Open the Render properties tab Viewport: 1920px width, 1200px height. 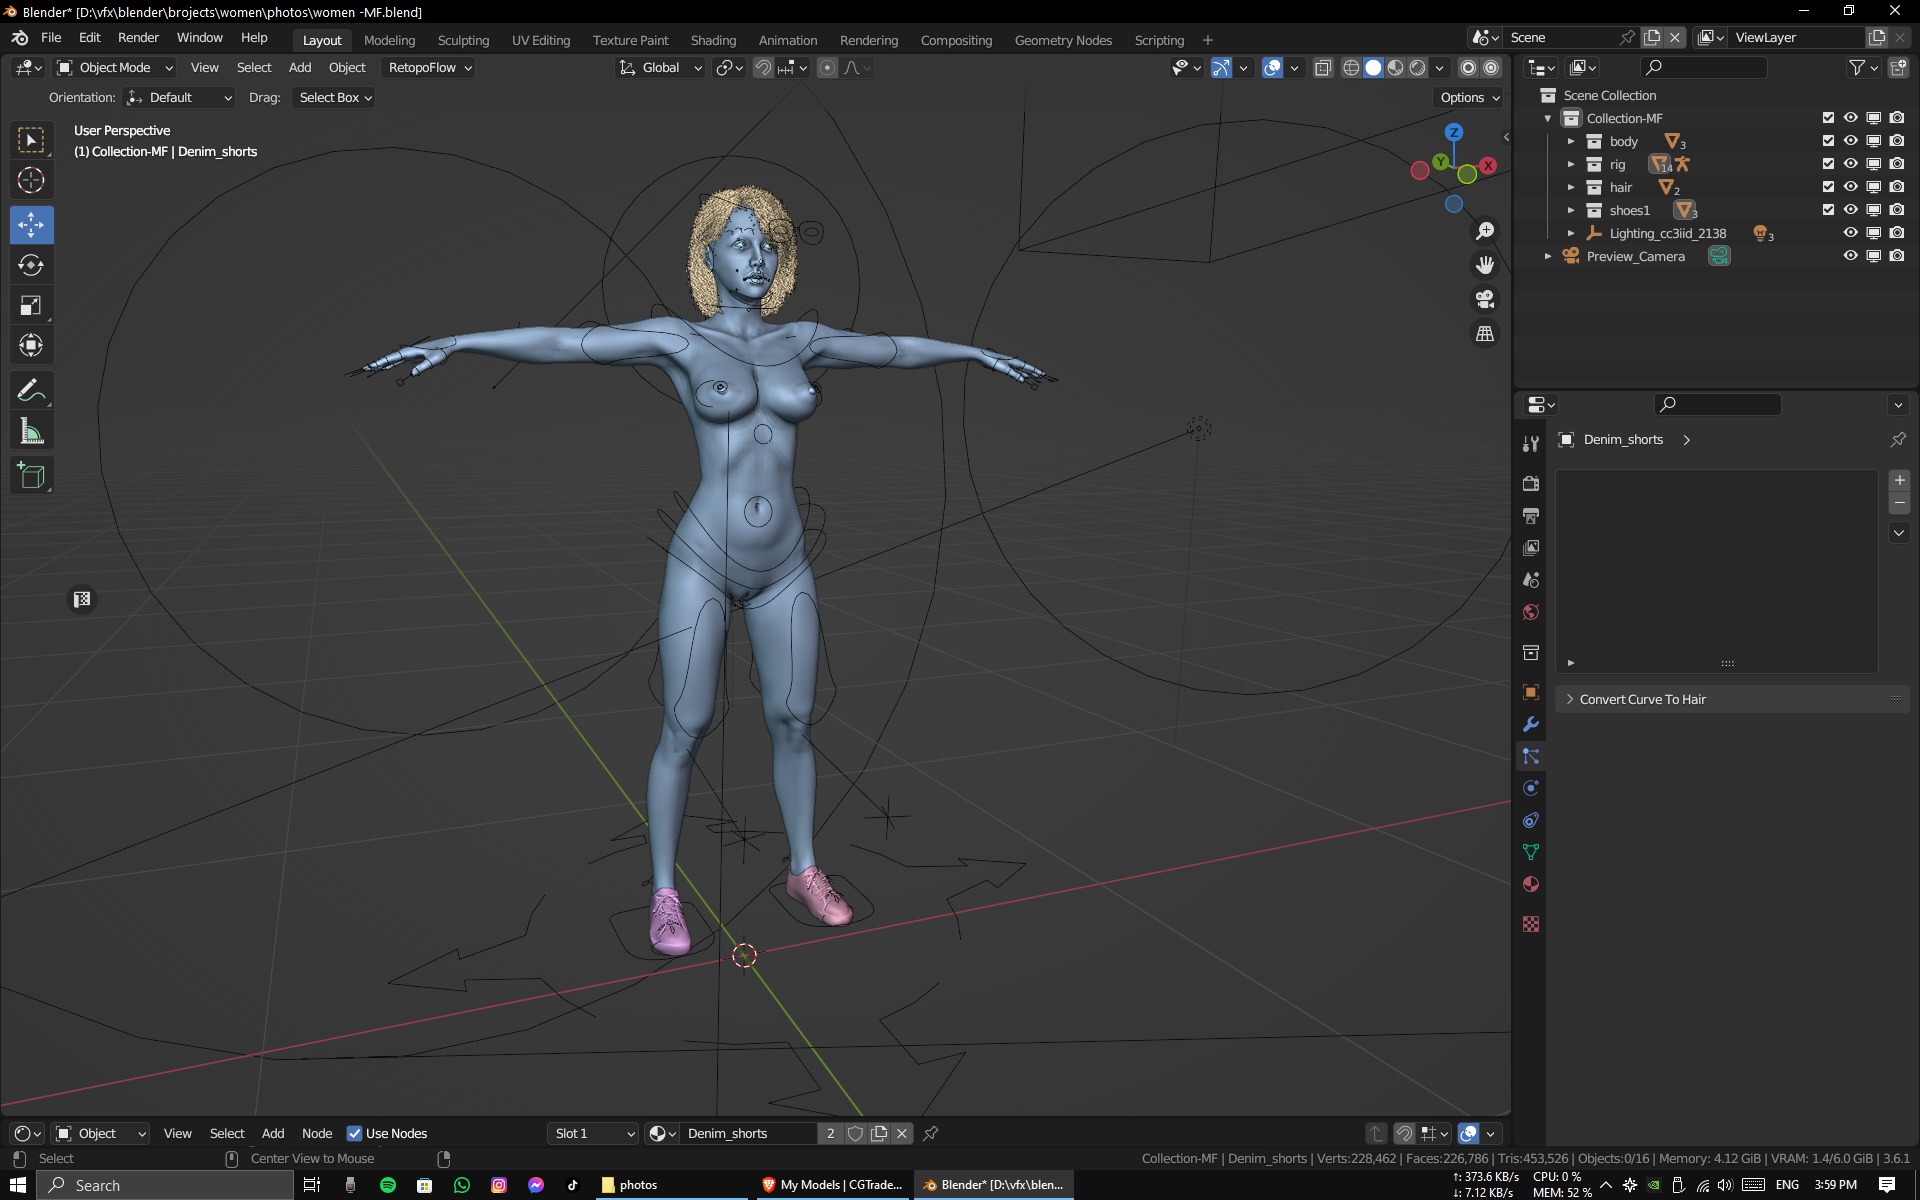[1530, 484]
